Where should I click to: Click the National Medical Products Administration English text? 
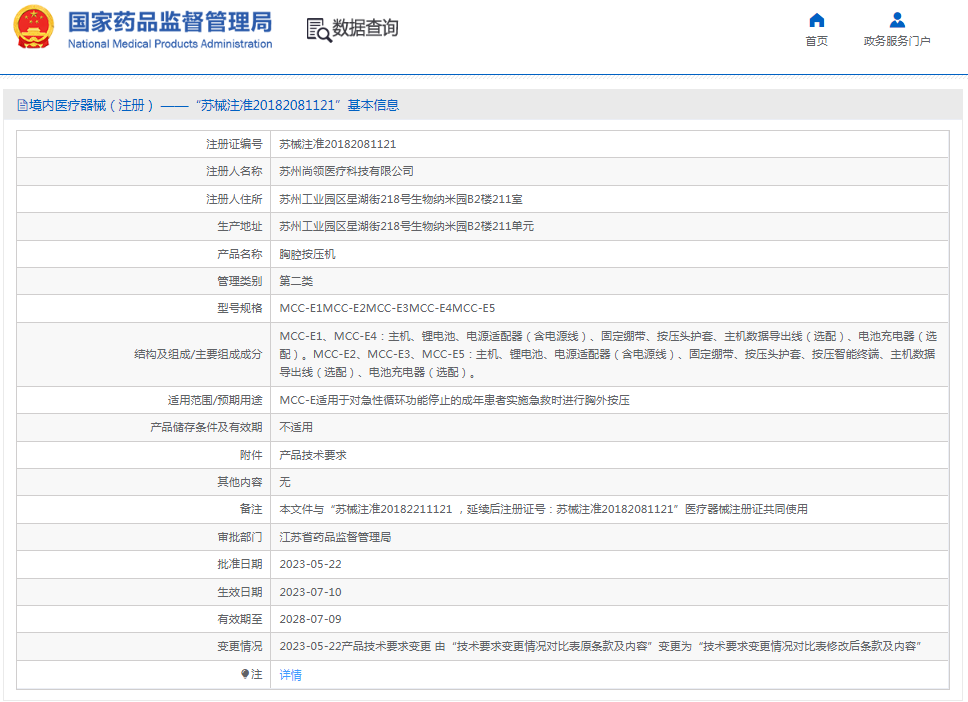tap(170, 44)
